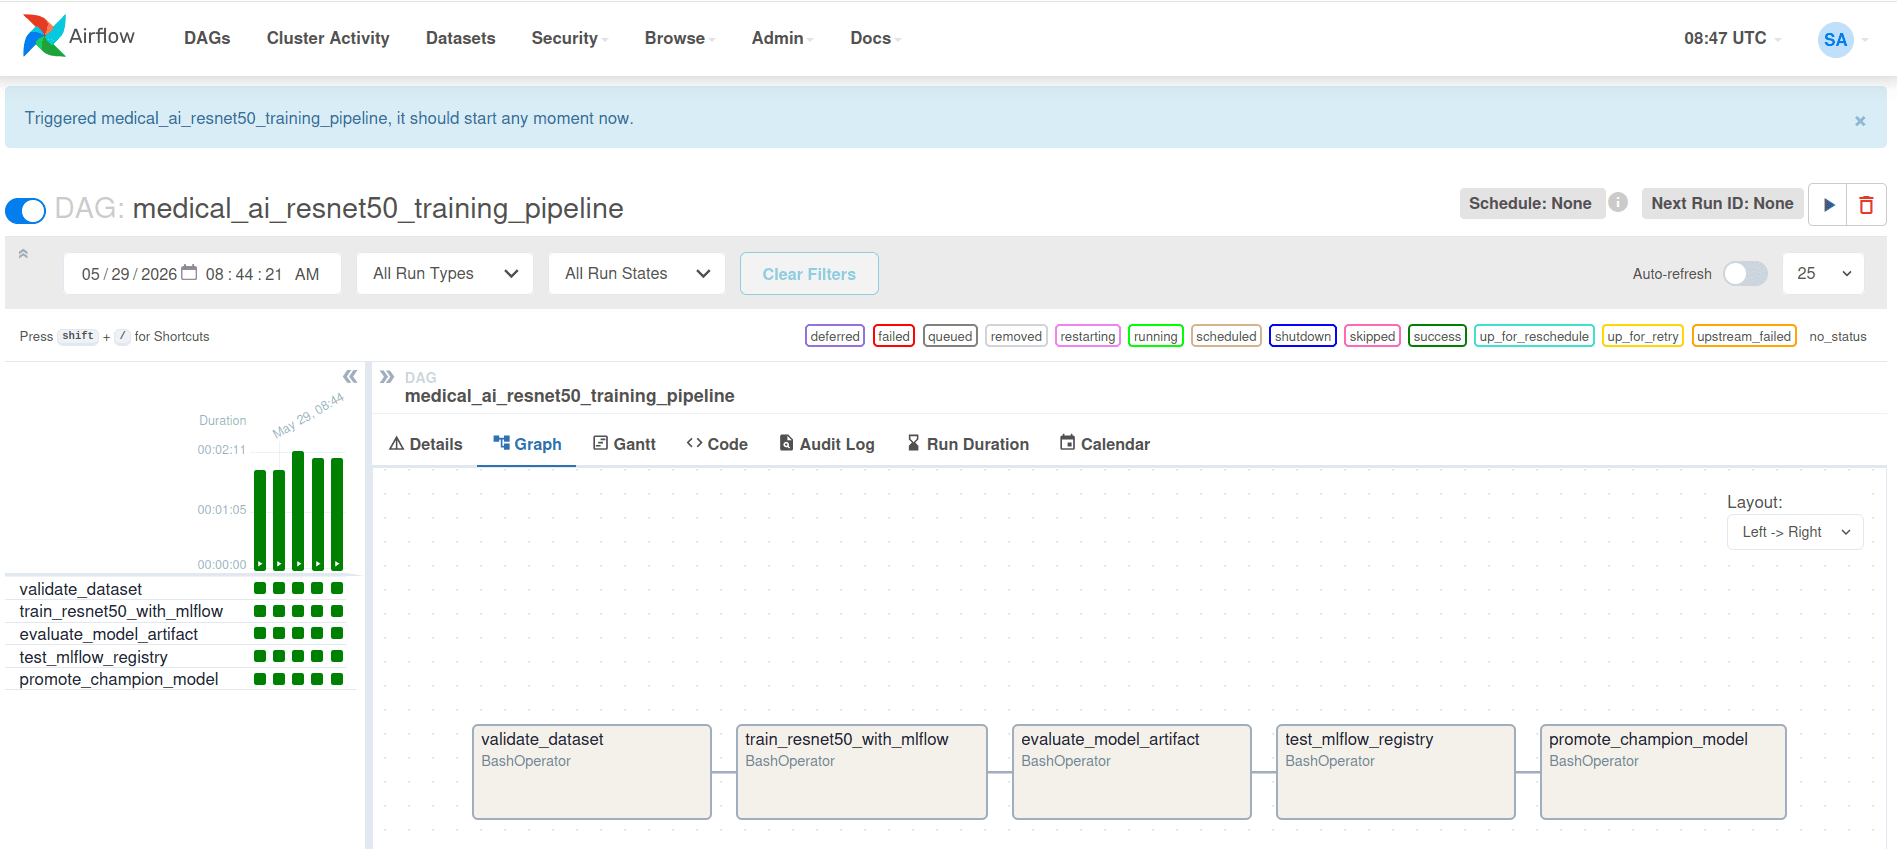Viewport: 1897px width, 849px height.
Task: Open the calendar date picker icon
Action: pyautogui.click(x=189, y=273)
